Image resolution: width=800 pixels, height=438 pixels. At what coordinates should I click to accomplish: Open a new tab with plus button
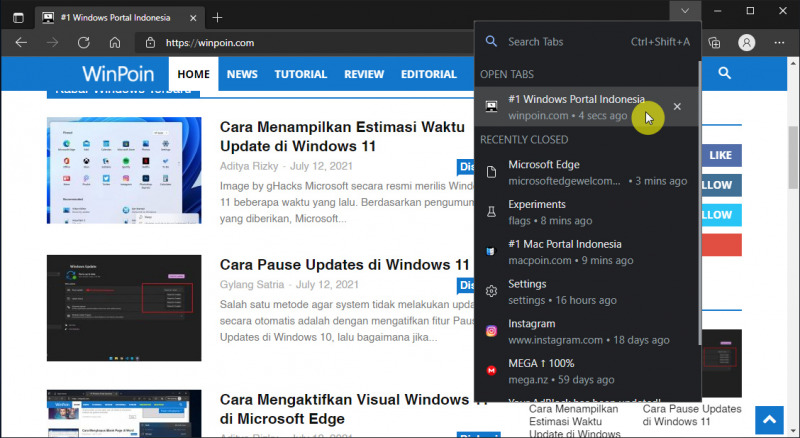217,18
